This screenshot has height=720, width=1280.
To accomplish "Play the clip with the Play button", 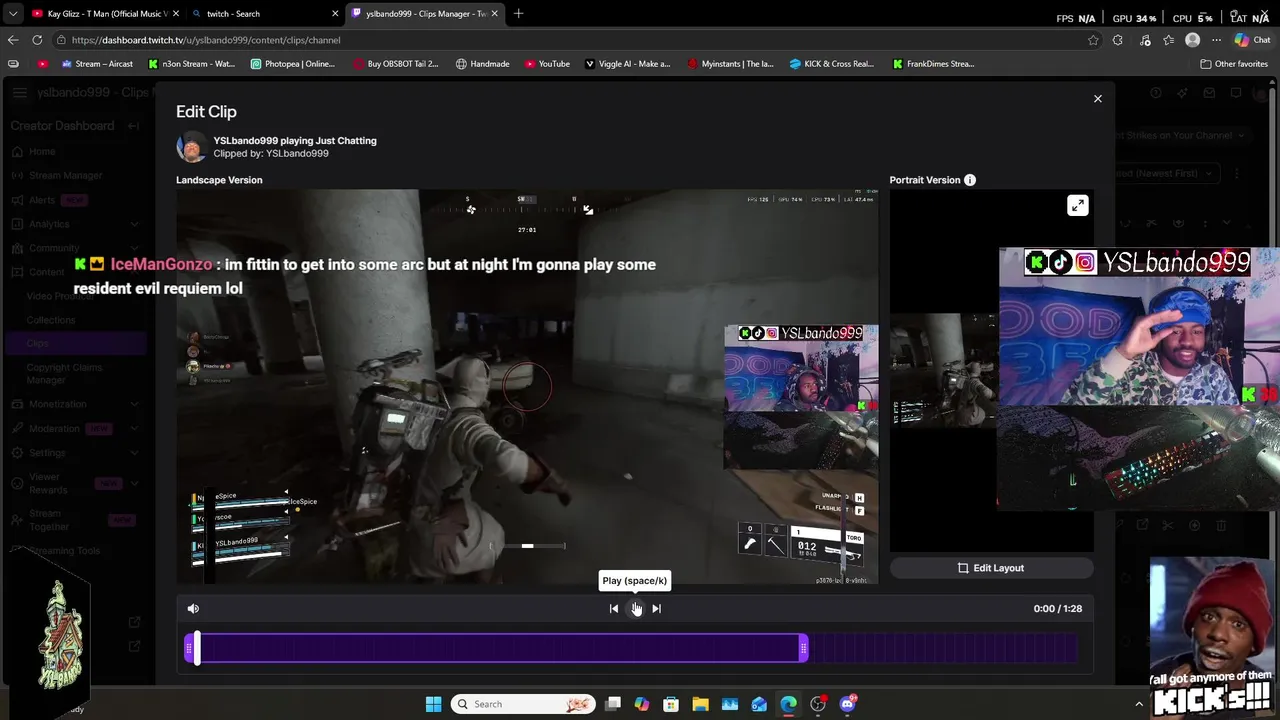I will click(635, 608).
